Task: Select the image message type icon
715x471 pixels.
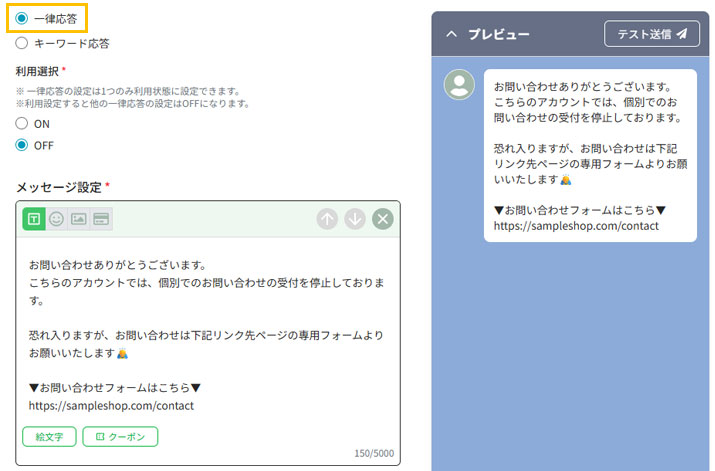Action: tap(78, 219)
